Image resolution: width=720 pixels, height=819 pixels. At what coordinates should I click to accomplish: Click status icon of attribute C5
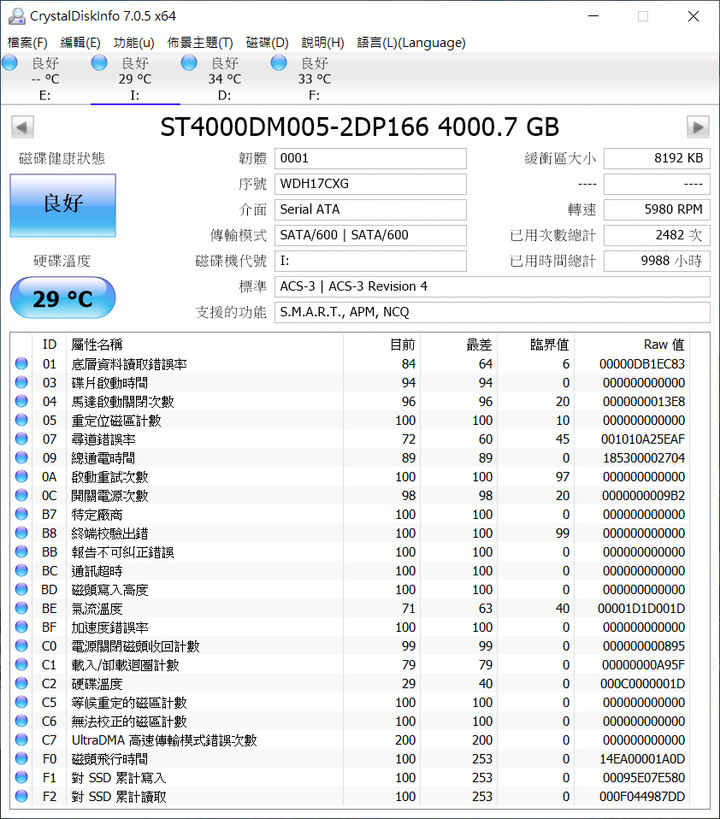pyautogui.click(x=21, y=701)
